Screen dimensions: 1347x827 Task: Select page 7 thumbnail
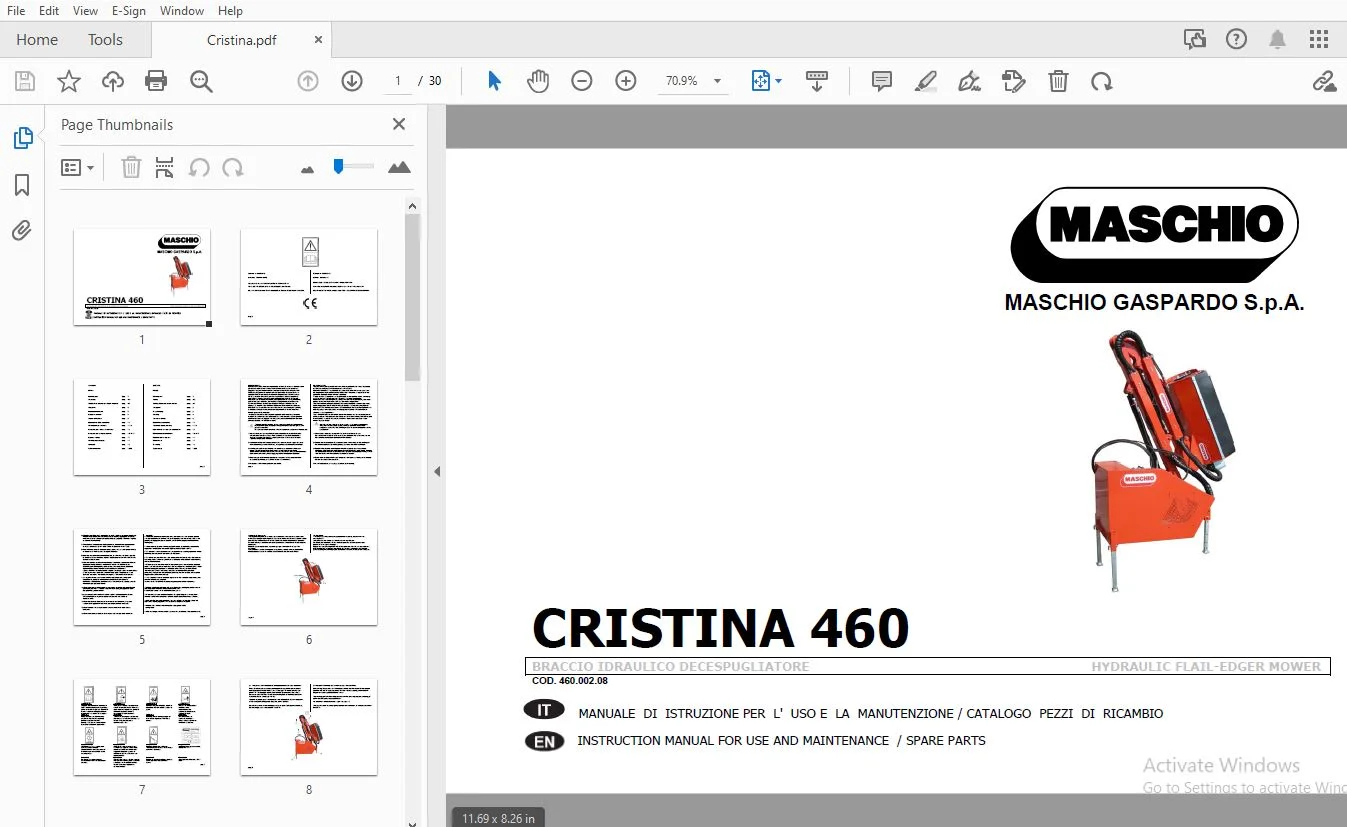coord(142,727)
